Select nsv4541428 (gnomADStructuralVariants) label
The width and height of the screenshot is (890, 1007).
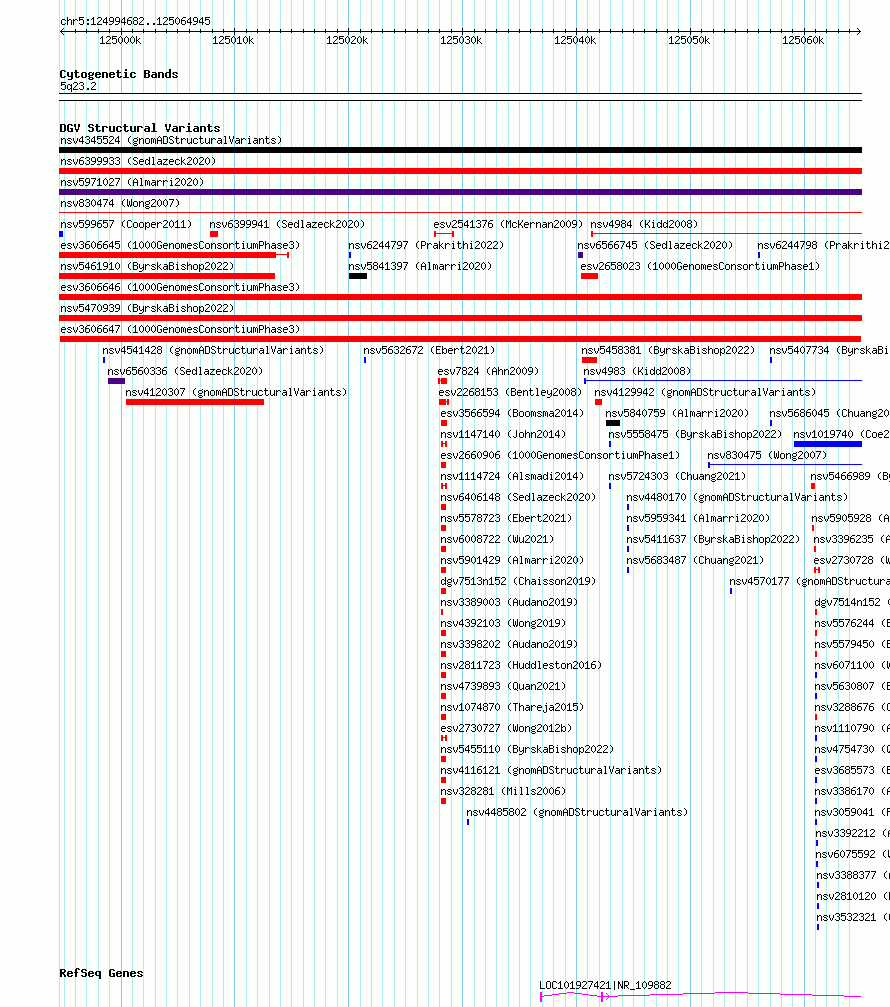coord(213,351)
